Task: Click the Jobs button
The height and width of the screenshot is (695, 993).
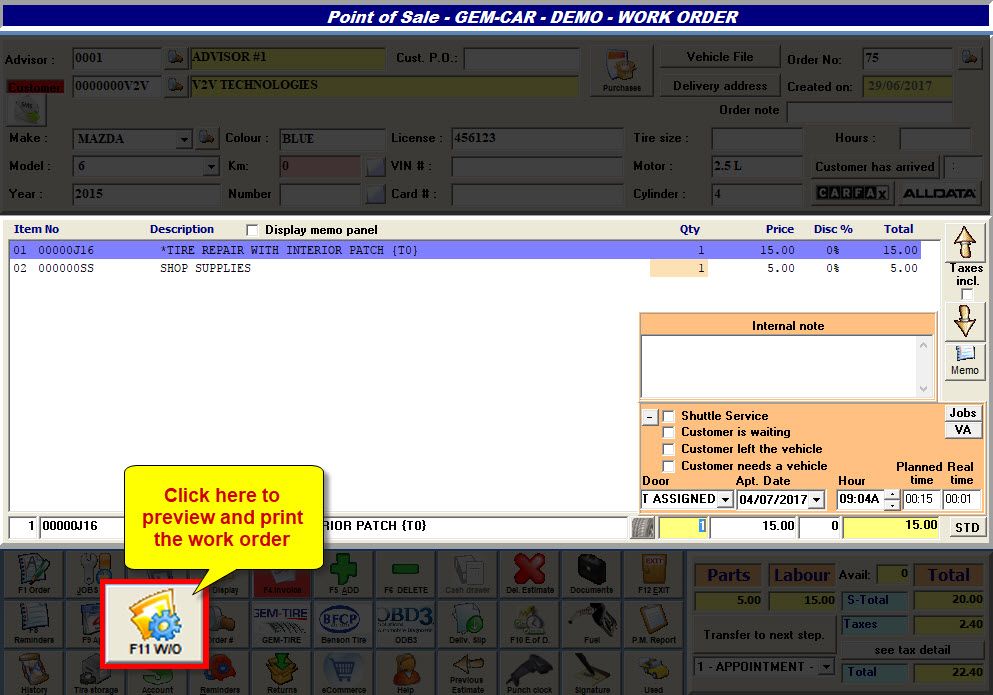Action: 963,412
